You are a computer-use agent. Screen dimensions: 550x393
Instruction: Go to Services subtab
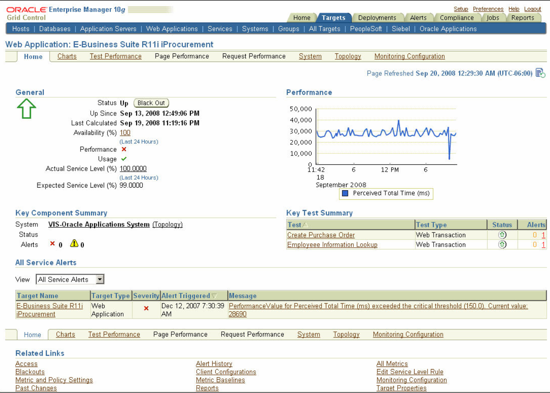220,29
